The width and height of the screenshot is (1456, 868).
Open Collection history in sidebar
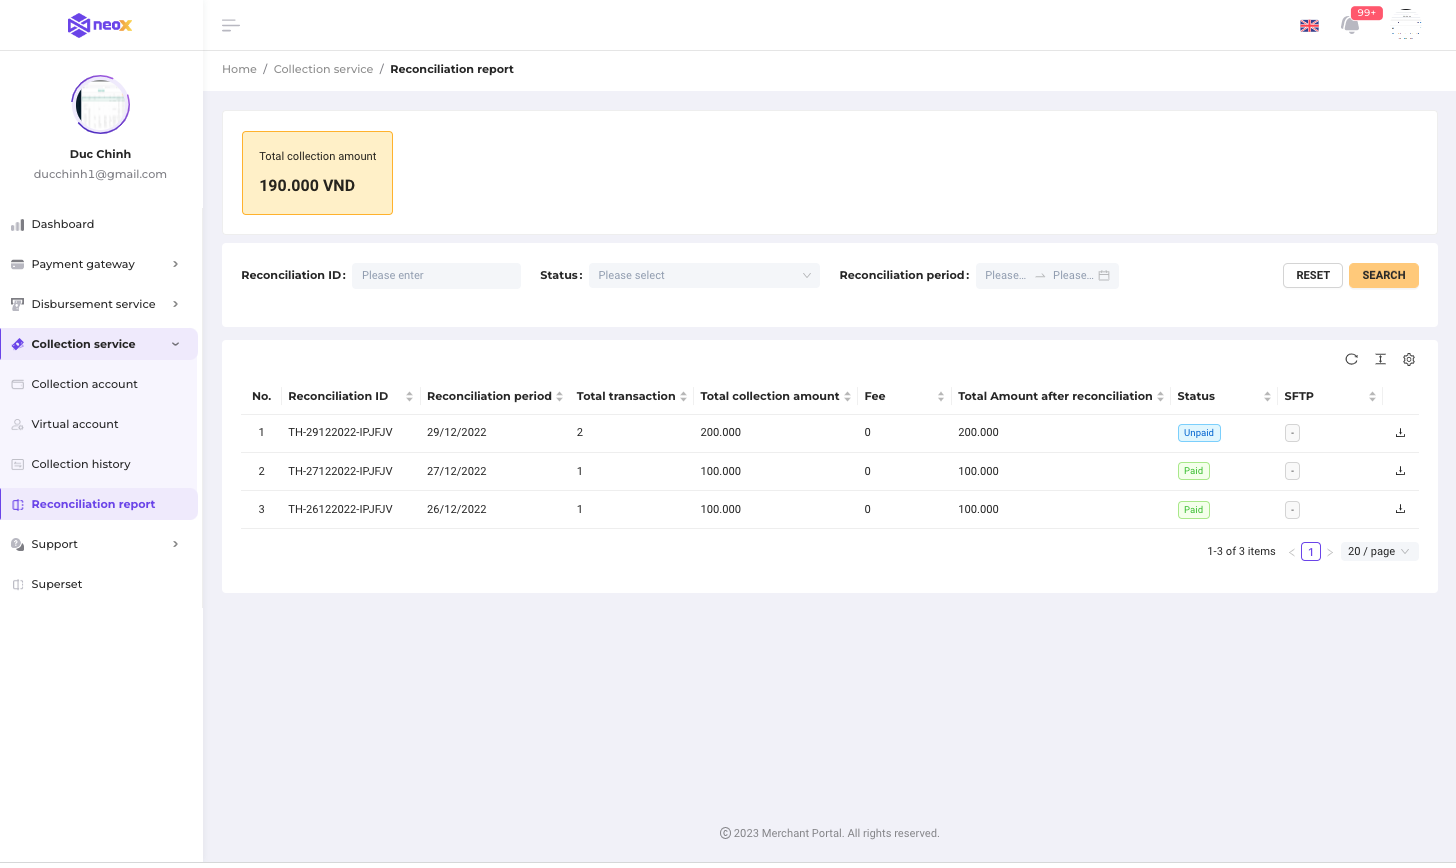click(81, 464)
